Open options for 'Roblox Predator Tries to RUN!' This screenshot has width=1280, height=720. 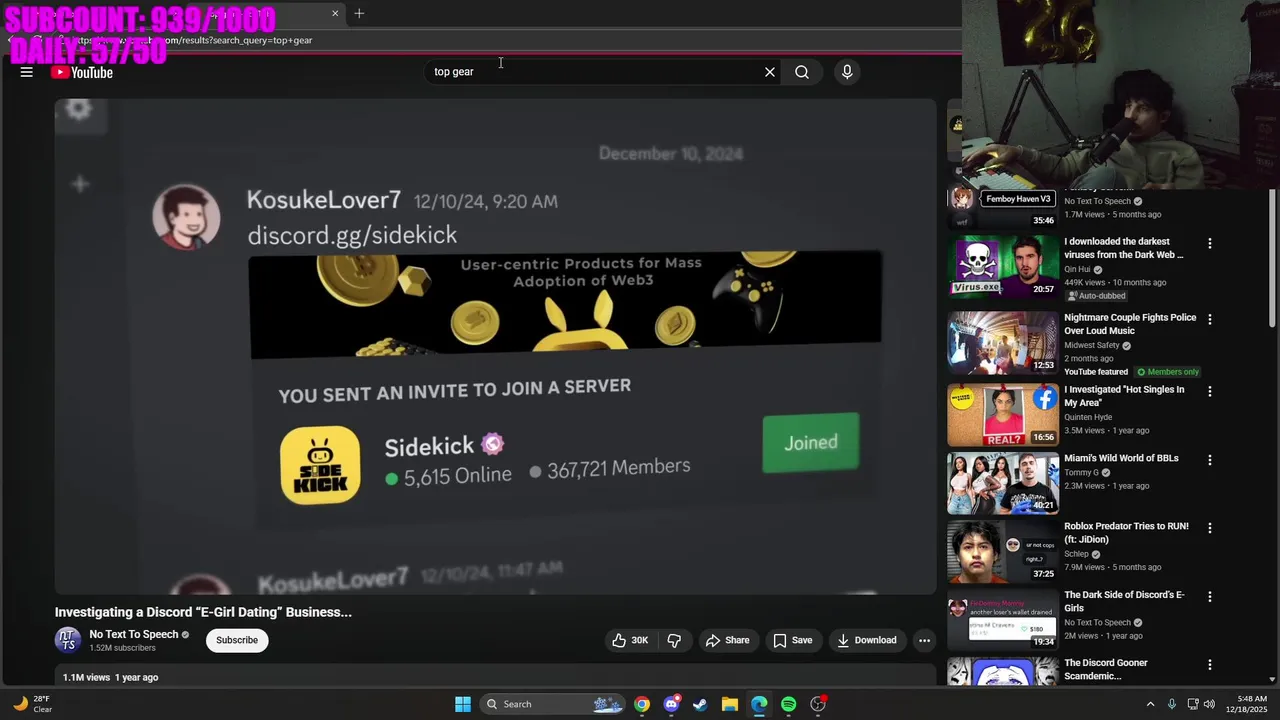pyautogui.click(x=1210, y=528)
